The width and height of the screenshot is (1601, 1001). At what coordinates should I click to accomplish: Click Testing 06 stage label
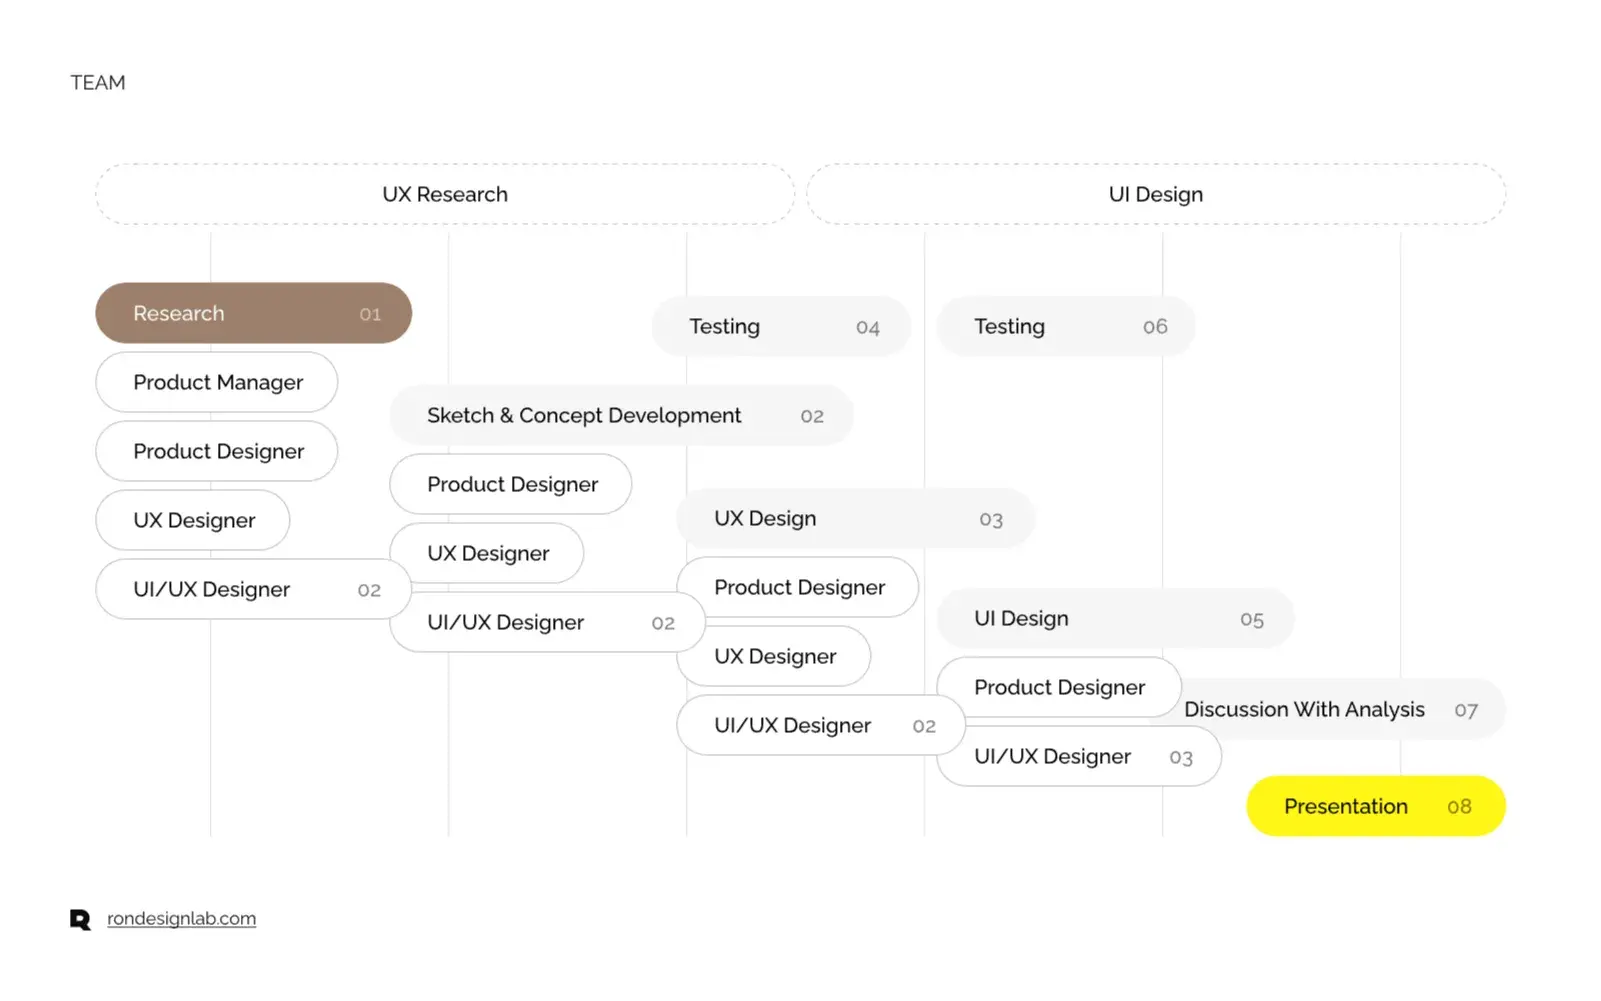coord(1066,326)
